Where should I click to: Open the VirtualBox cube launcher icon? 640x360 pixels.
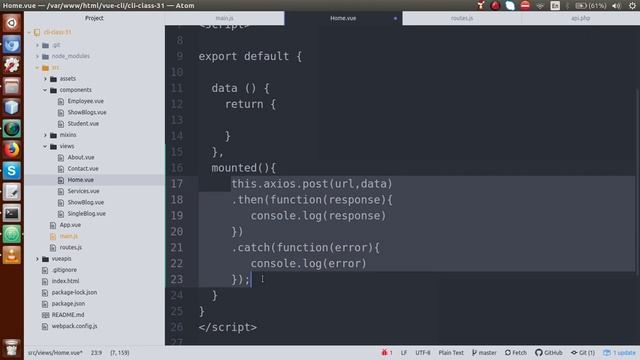click(11, 107)
